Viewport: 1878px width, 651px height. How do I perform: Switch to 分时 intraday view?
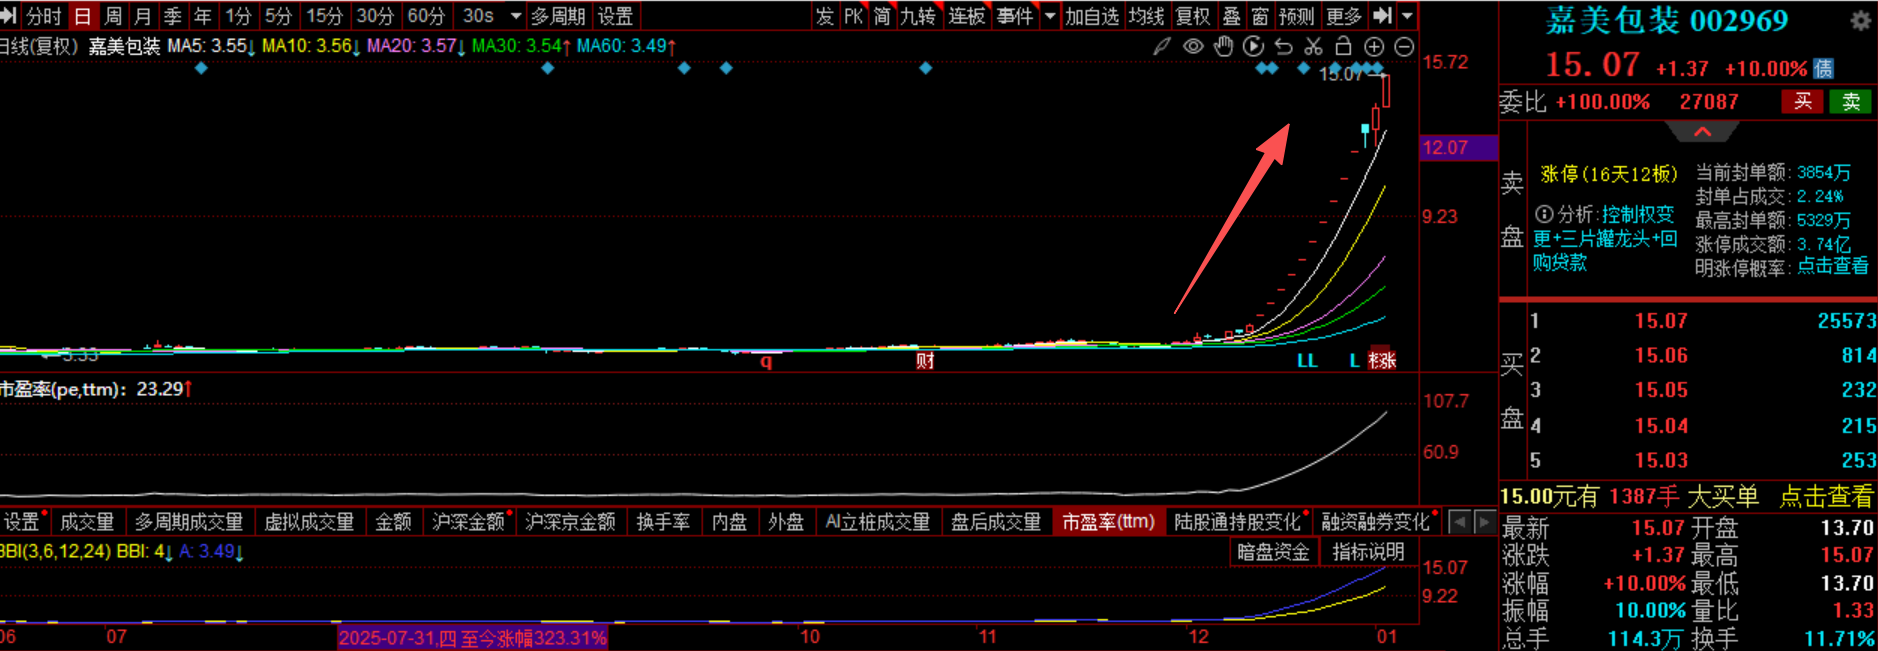(x=44, y=16)
